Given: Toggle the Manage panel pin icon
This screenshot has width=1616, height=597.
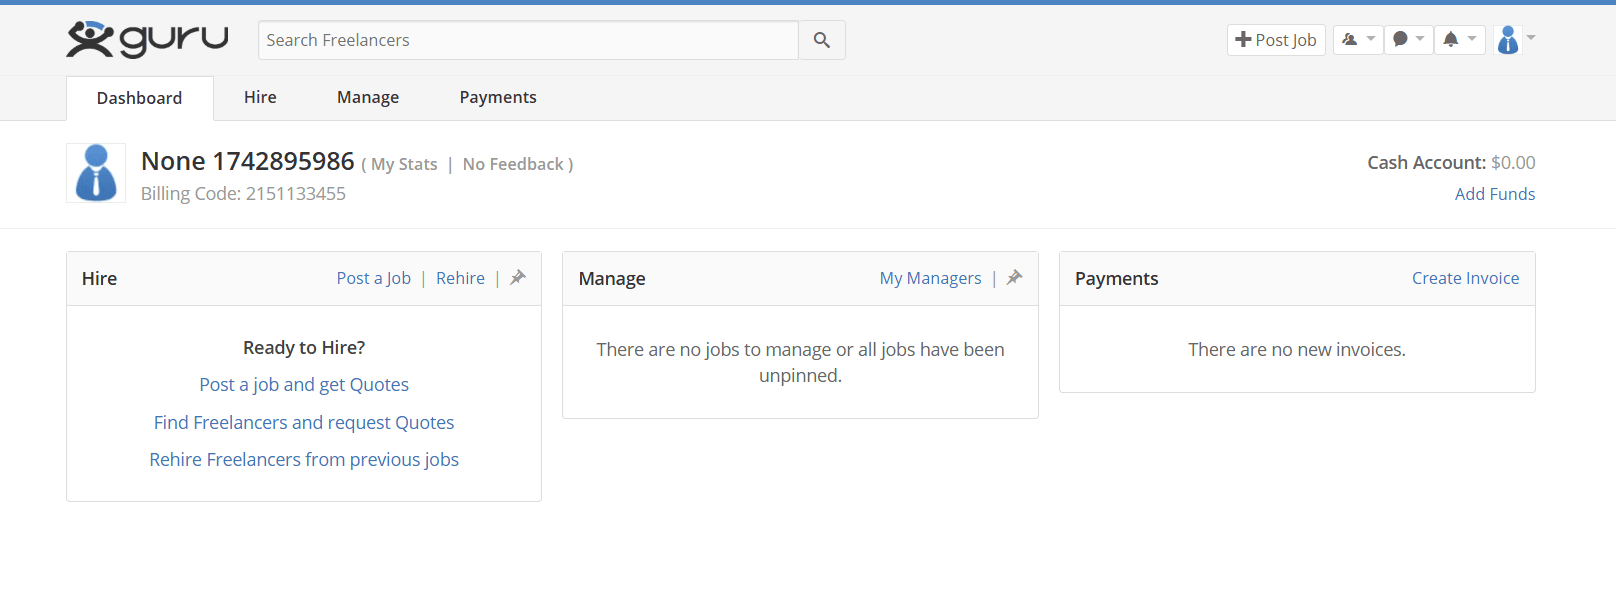Looking at the screenshot, I should (x=1014, y=277).
